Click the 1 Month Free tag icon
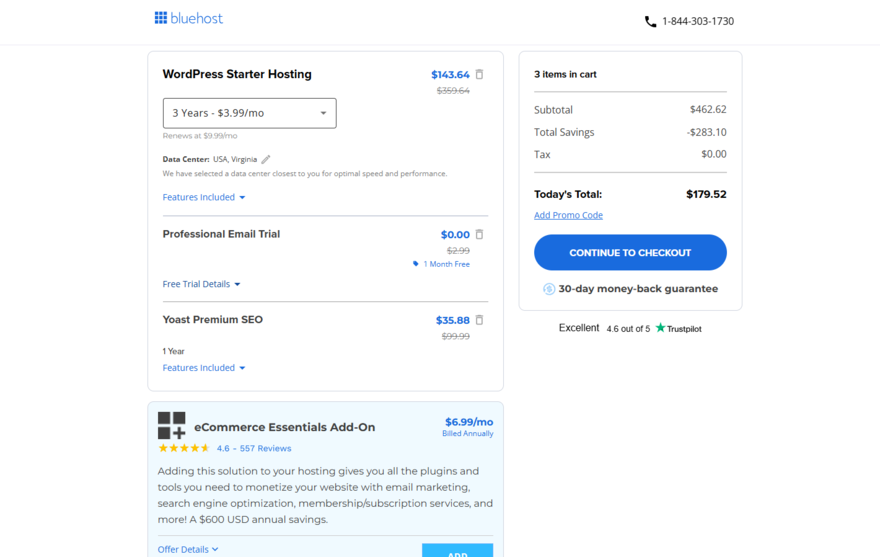The width and height of the screenshot is (880, 557). [416, 264]
